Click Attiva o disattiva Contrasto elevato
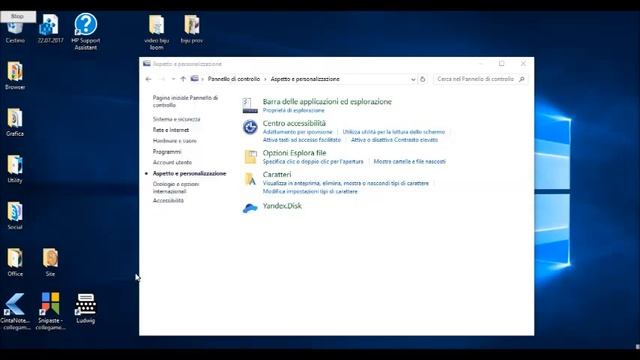Viewport: 640px width, 360px height. [x=394, y=140]
